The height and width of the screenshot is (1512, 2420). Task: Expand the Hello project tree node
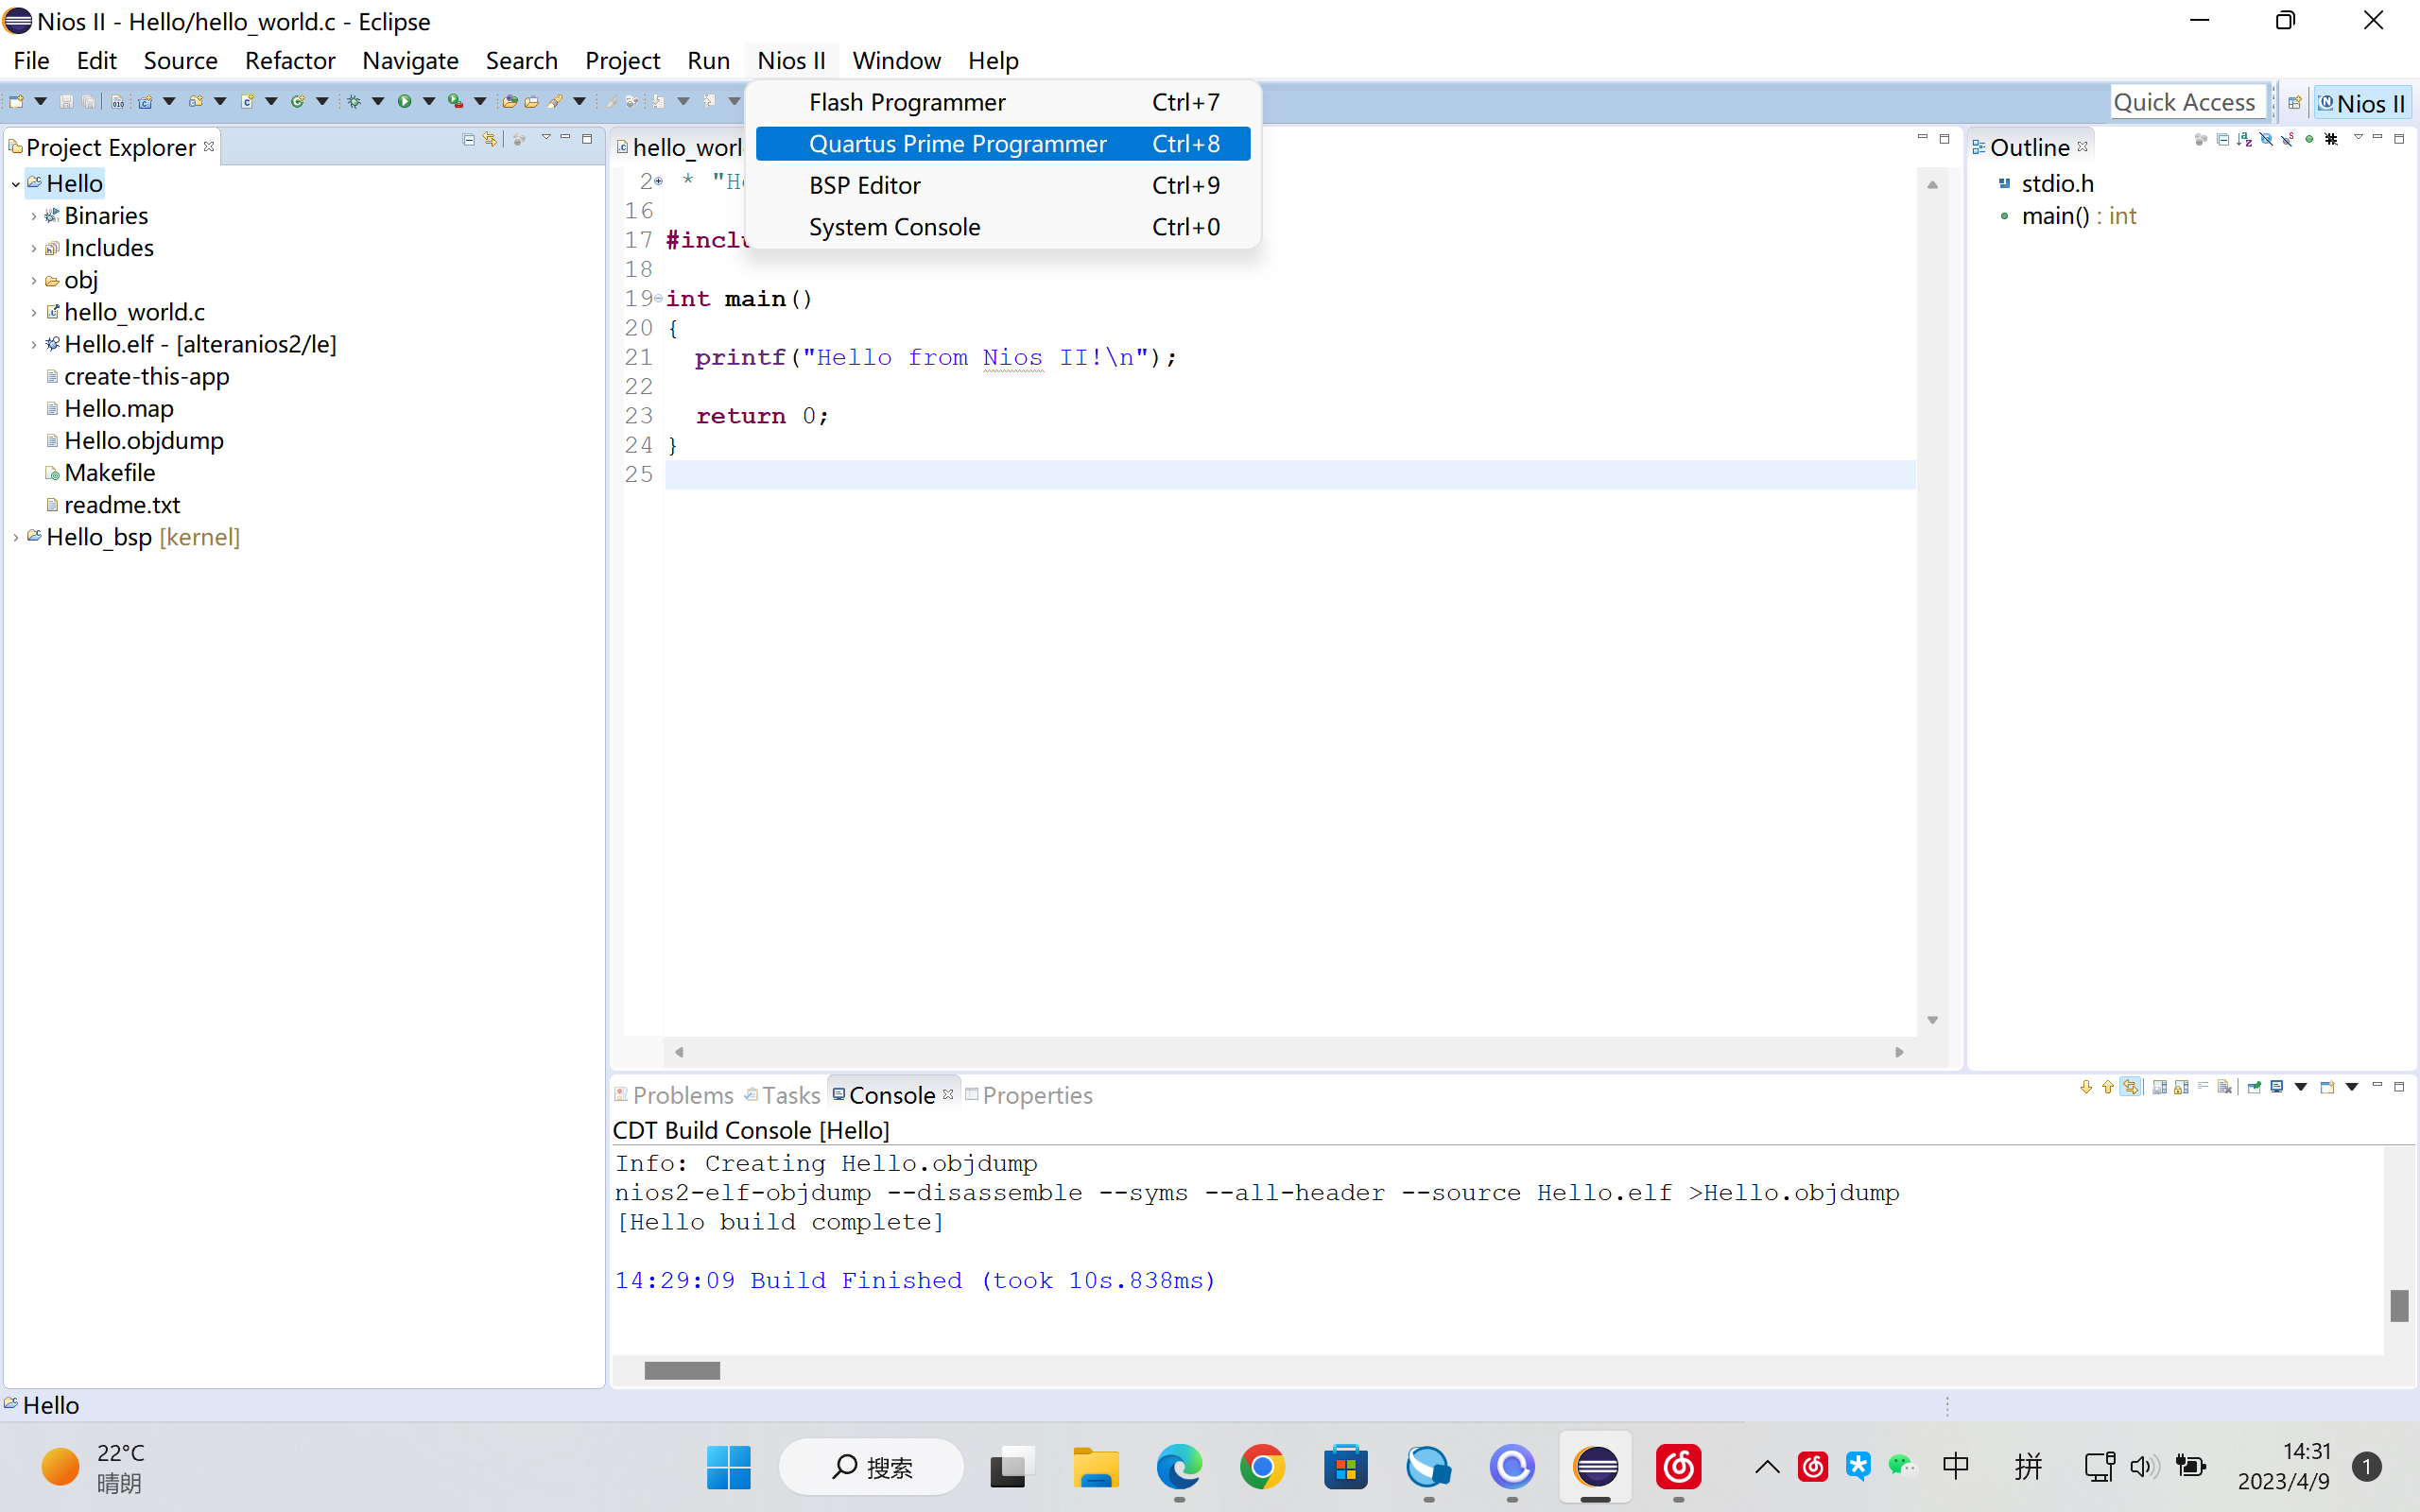14,183
